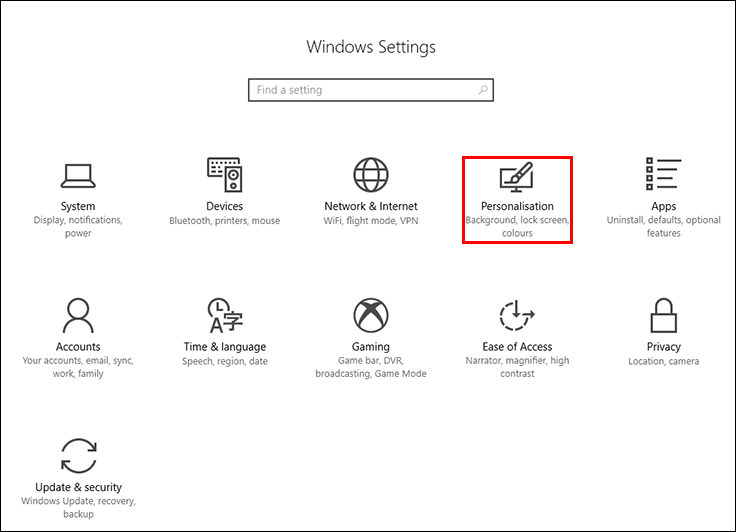Click 'Narrator, magnifier, high contrast' text
Viewport: 736px width, 532px height.
(517, 367)
